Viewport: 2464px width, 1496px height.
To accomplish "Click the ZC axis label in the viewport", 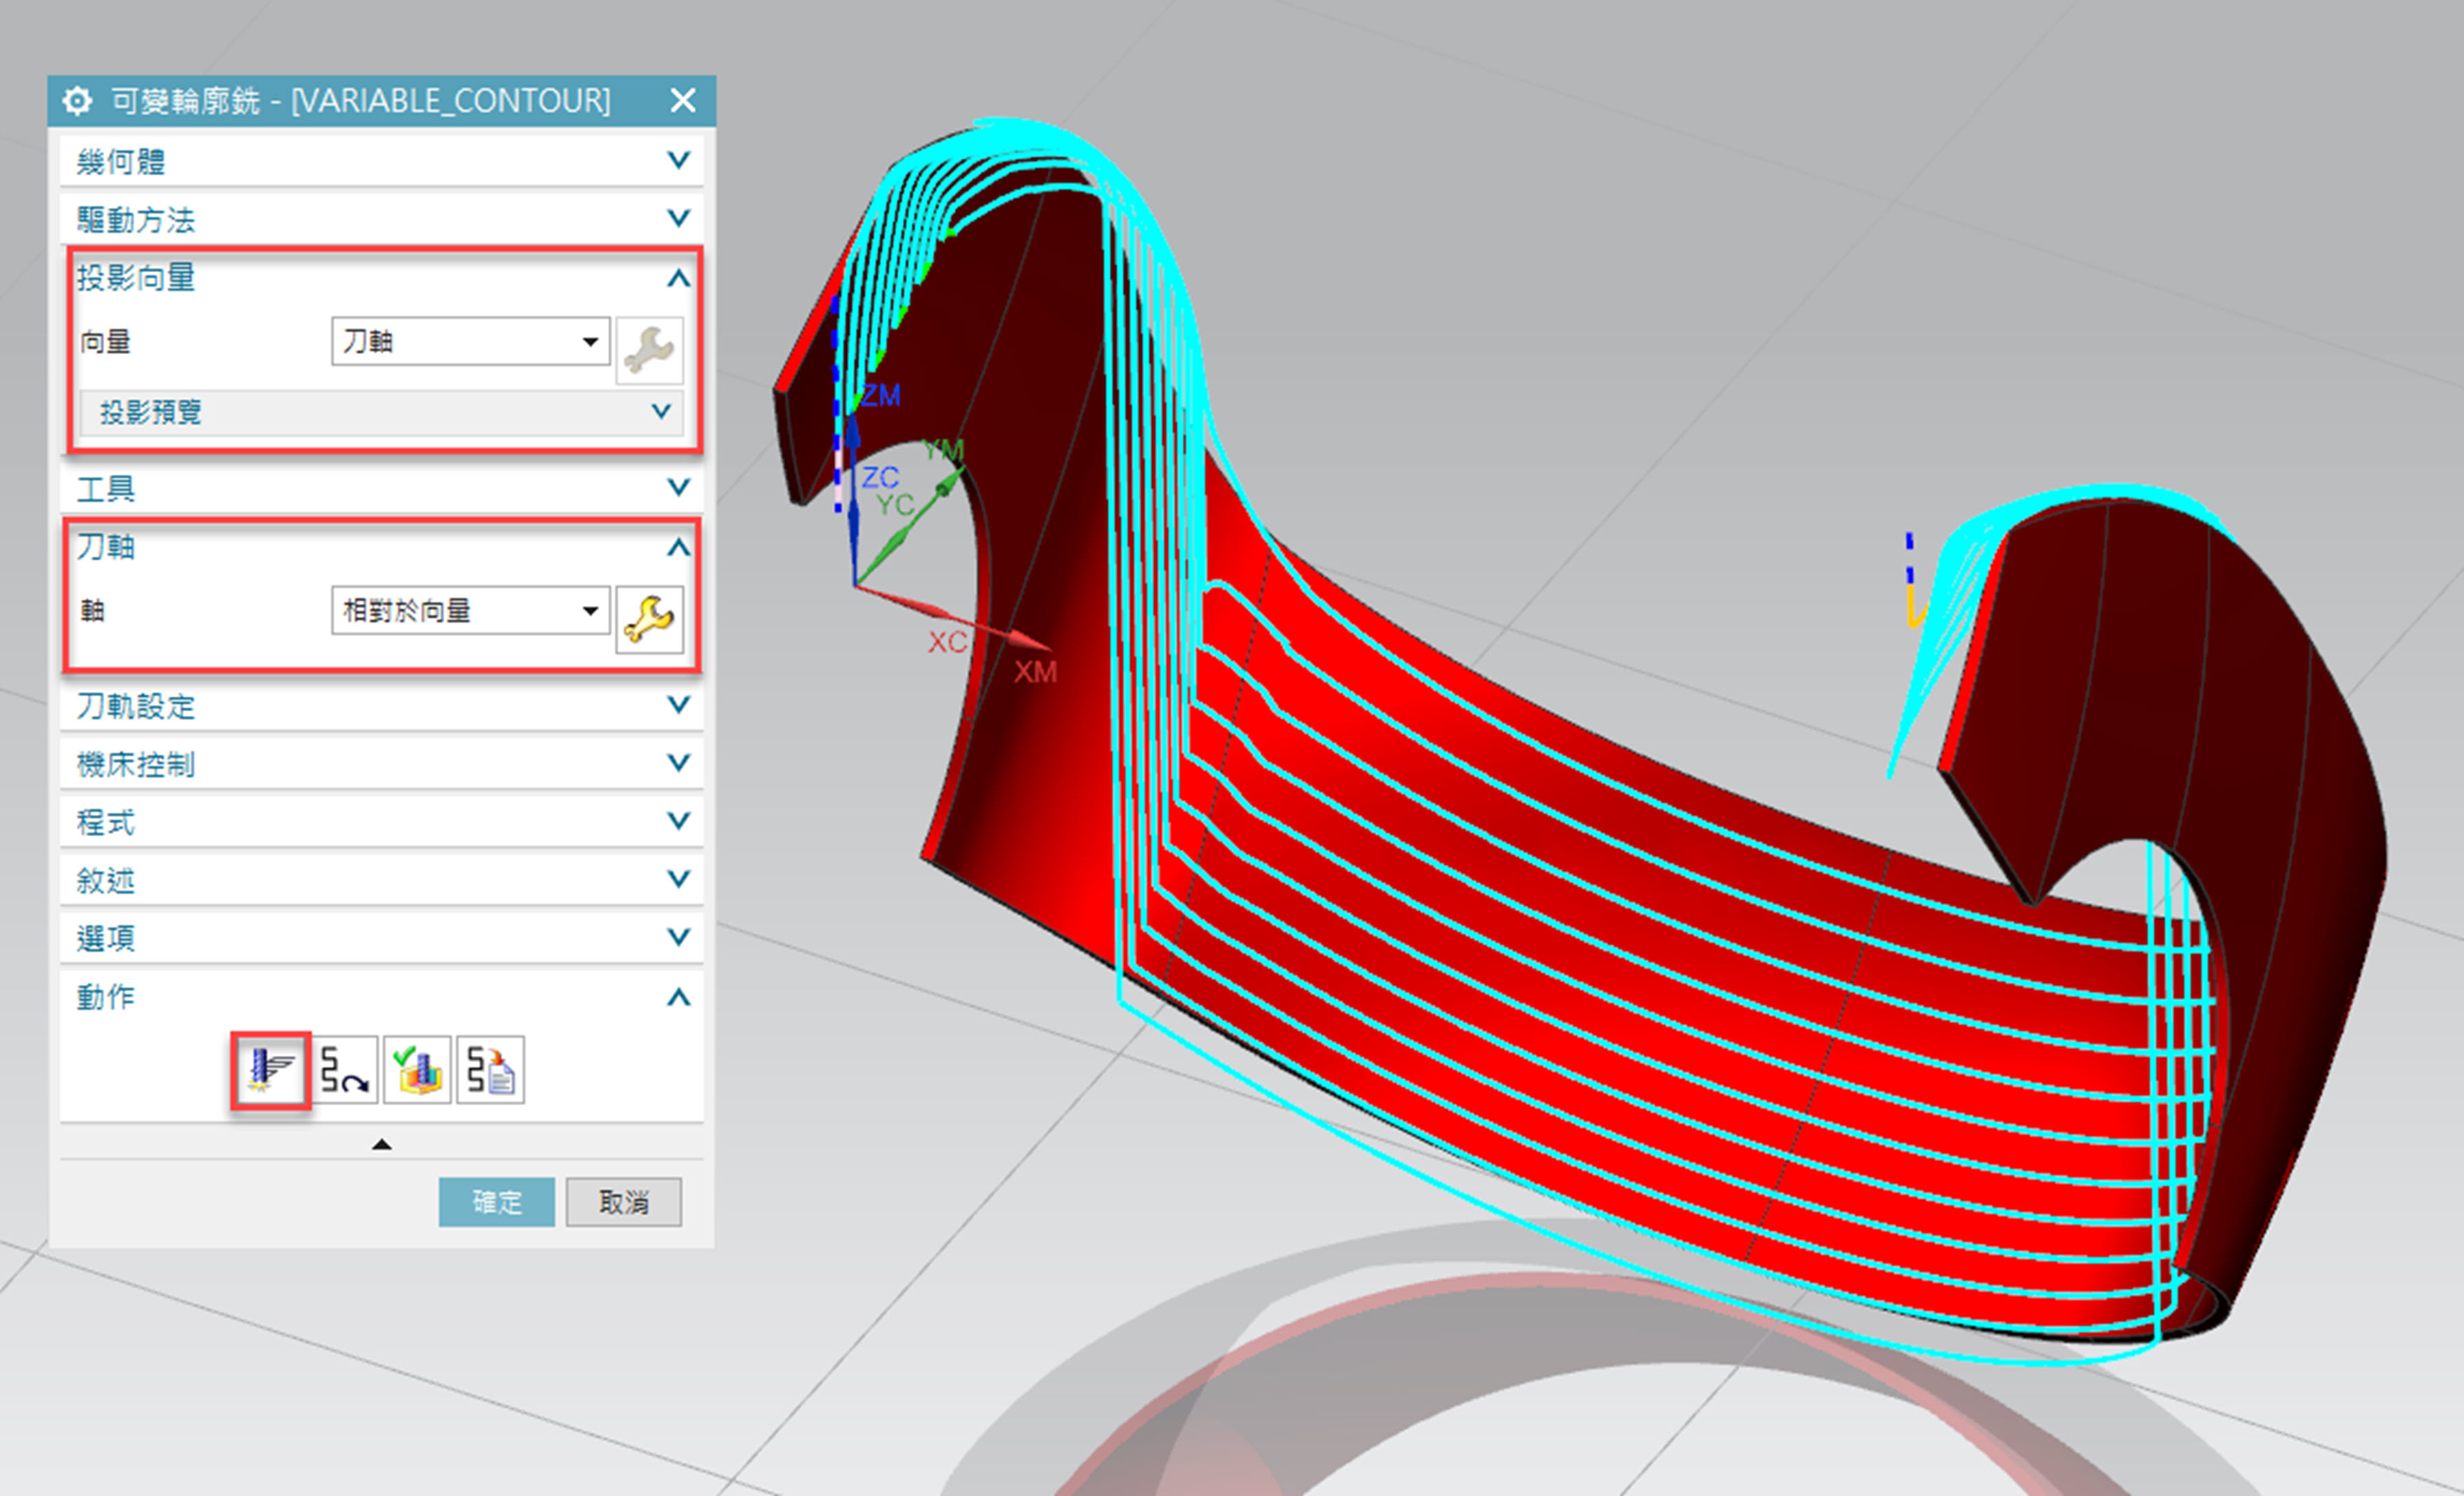I will tap(880, 477).
